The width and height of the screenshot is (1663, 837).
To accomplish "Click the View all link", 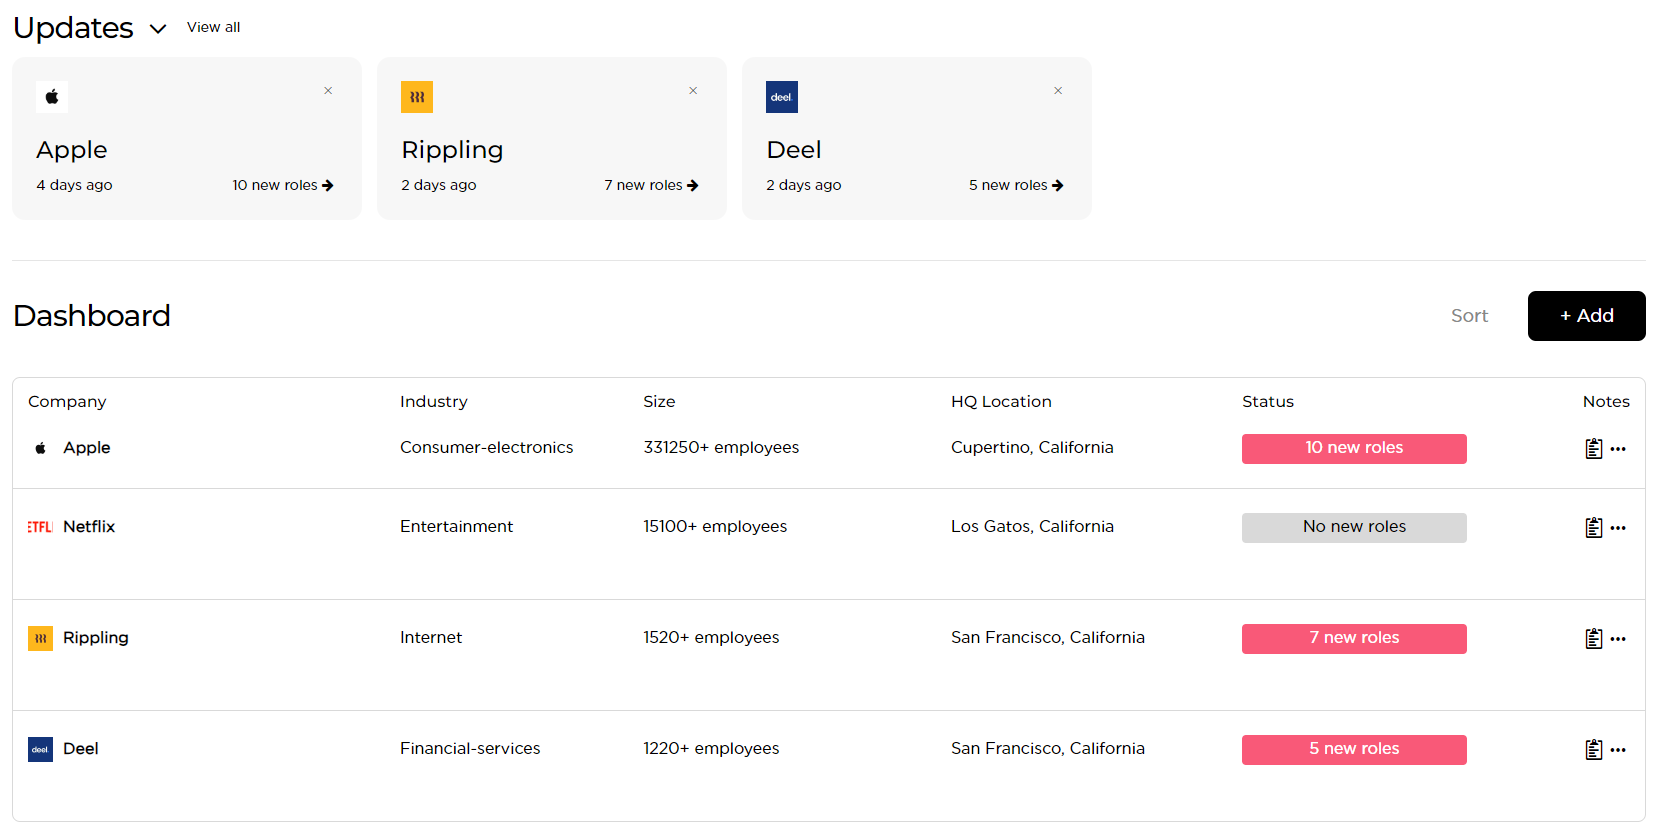I will (213, 27).
